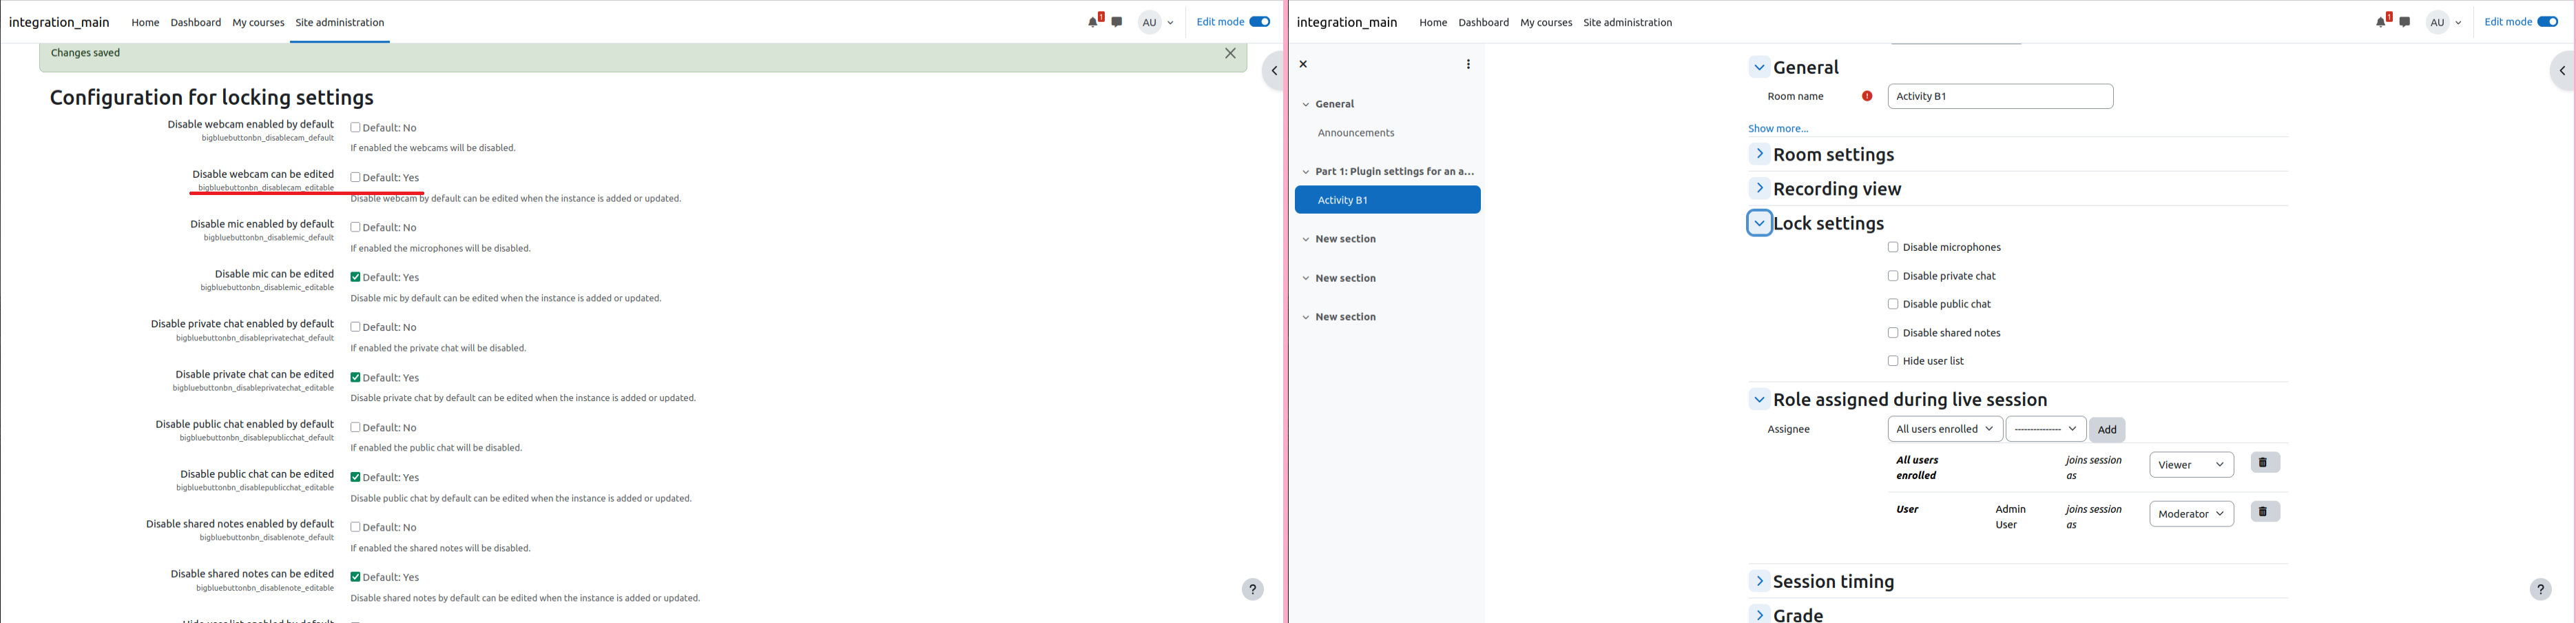Open user menu arrow in left window

[x=1170, y=23]
